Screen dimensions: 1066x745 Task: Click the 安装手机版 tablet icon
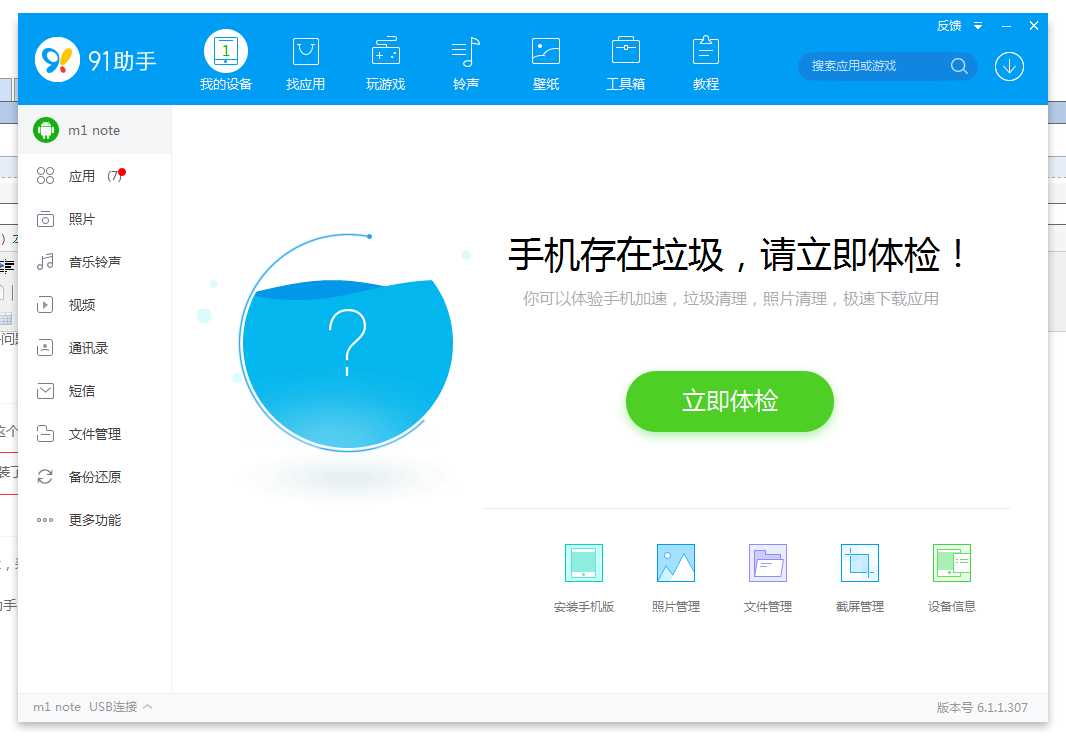[584, 563]
